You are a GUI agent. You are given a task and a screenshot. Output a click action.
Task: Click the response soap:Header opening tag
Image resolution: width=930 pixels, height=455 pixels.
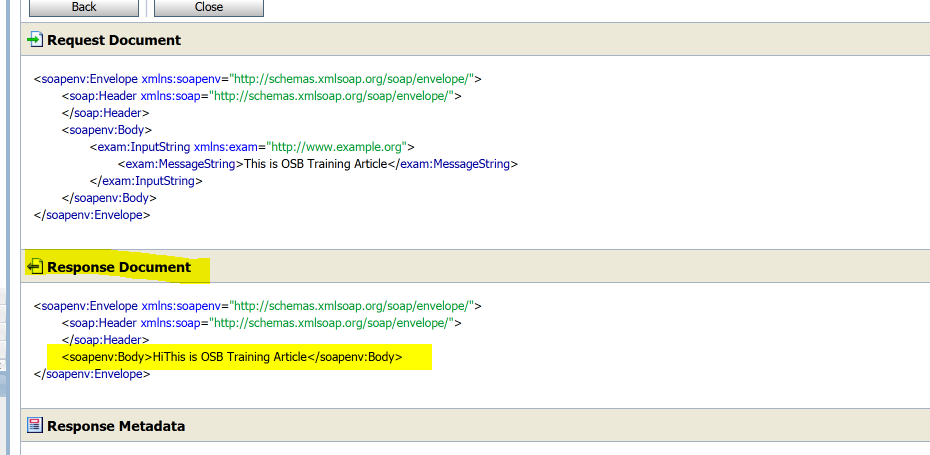click(x=262, y=323)
